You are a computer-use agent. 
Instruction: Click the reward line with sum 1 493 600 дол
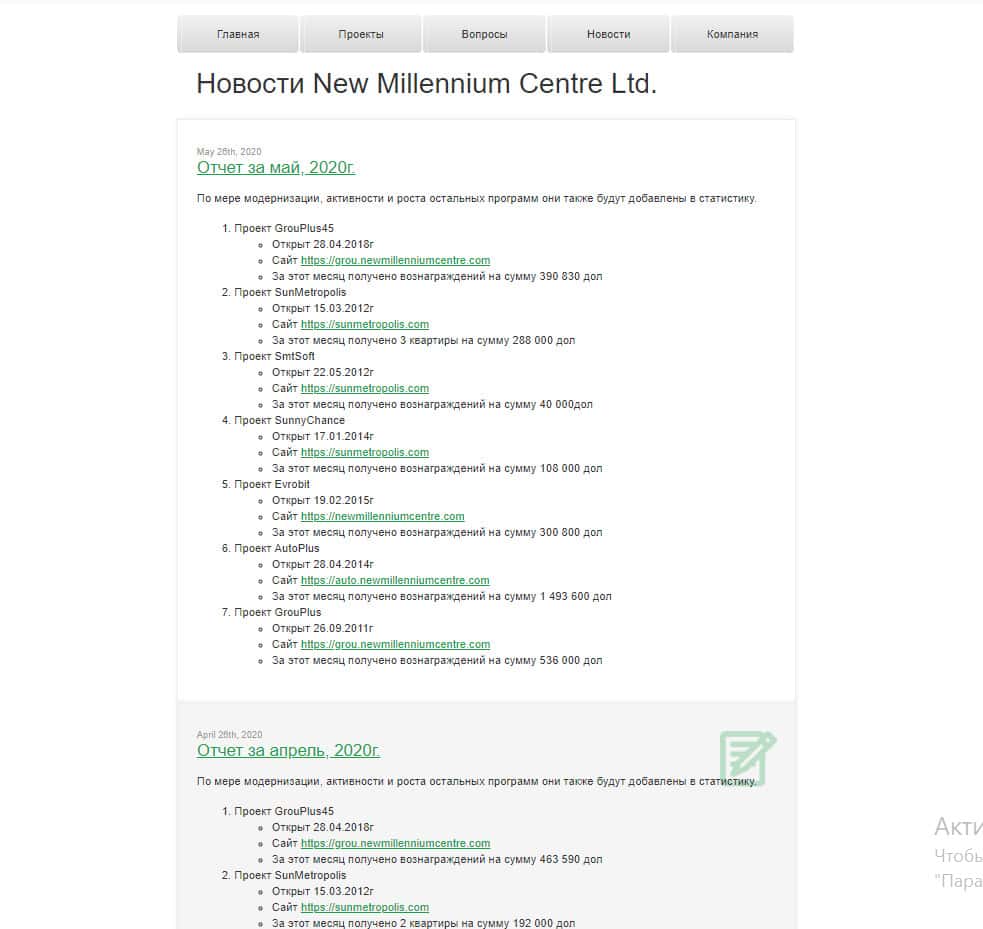point(442,596)
